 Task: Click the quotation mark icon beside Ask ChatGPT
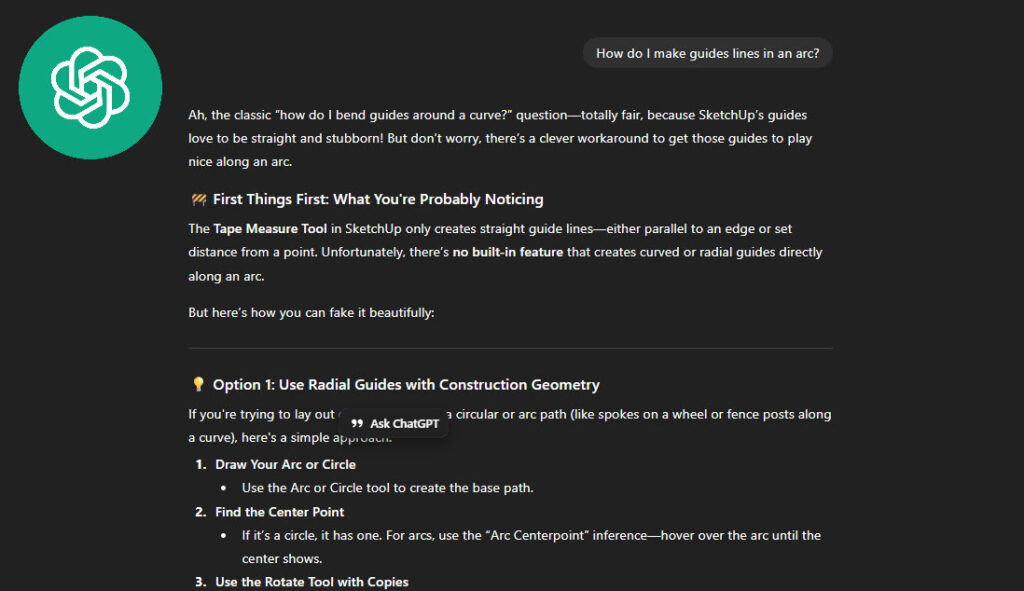tap(359, 423)
